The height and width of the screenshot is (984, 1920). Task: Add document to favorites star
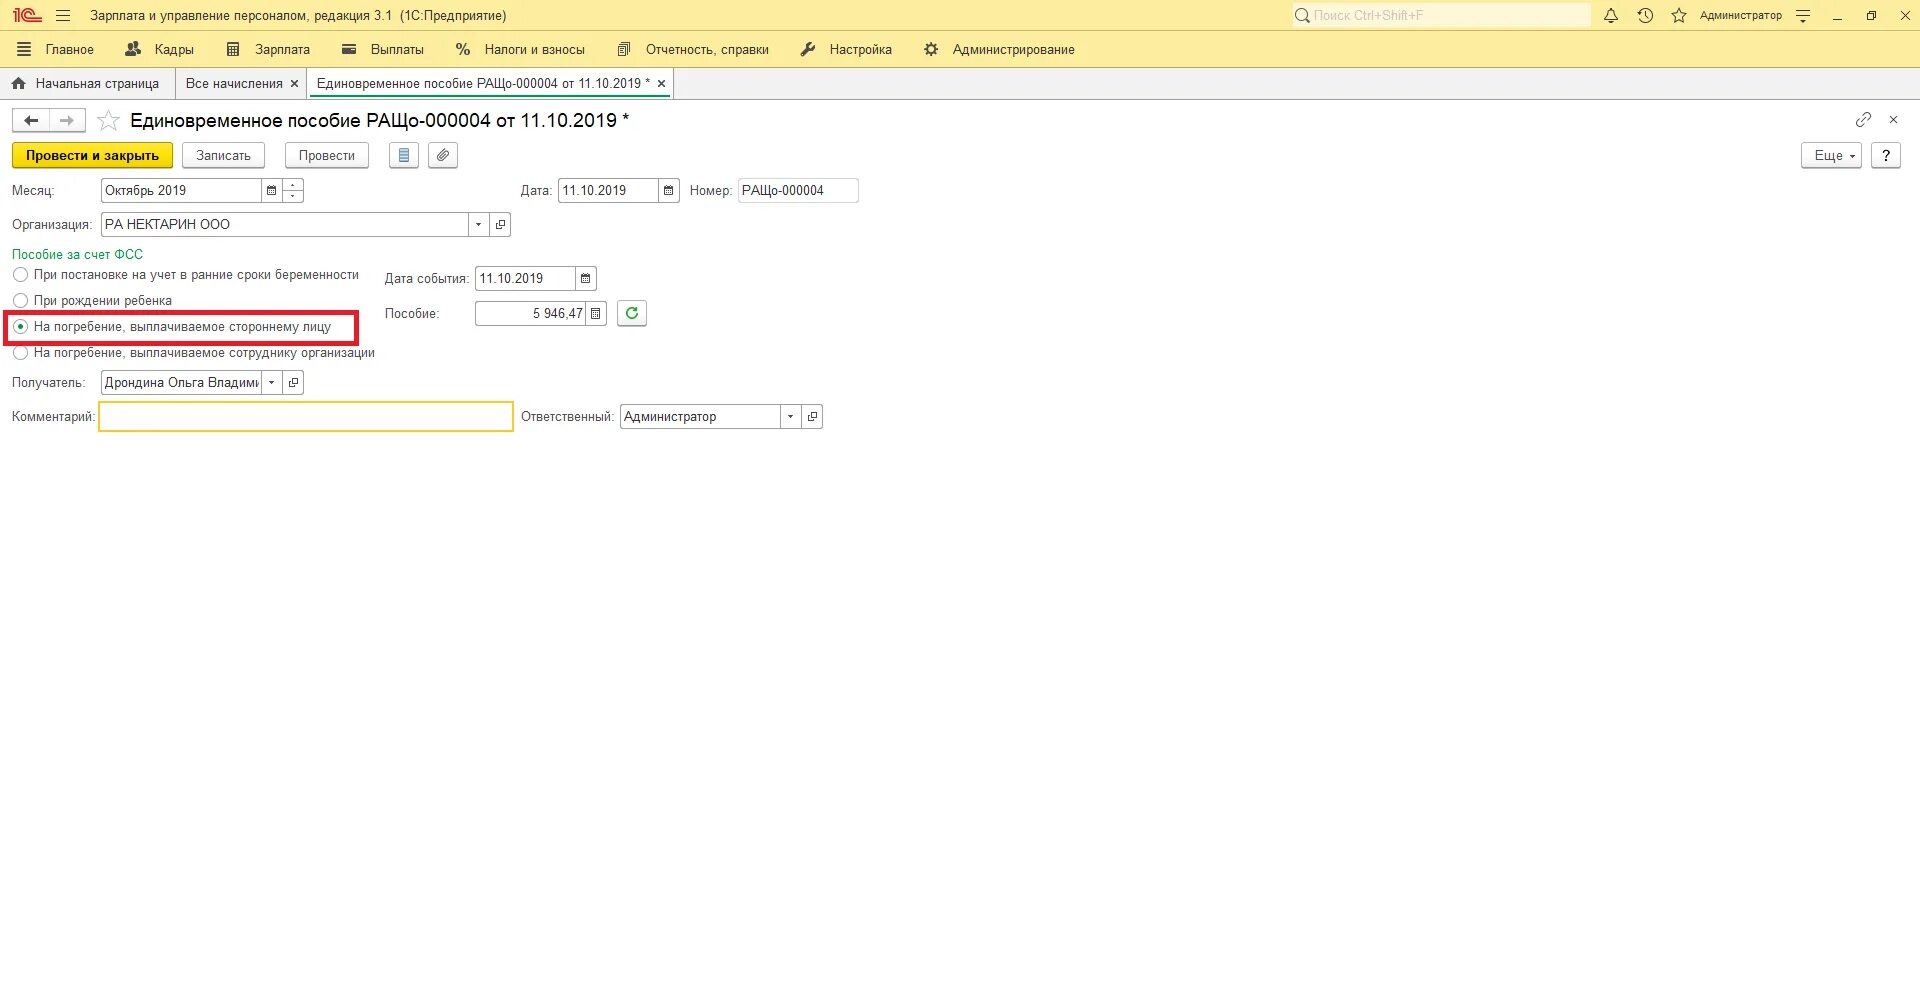109,120
